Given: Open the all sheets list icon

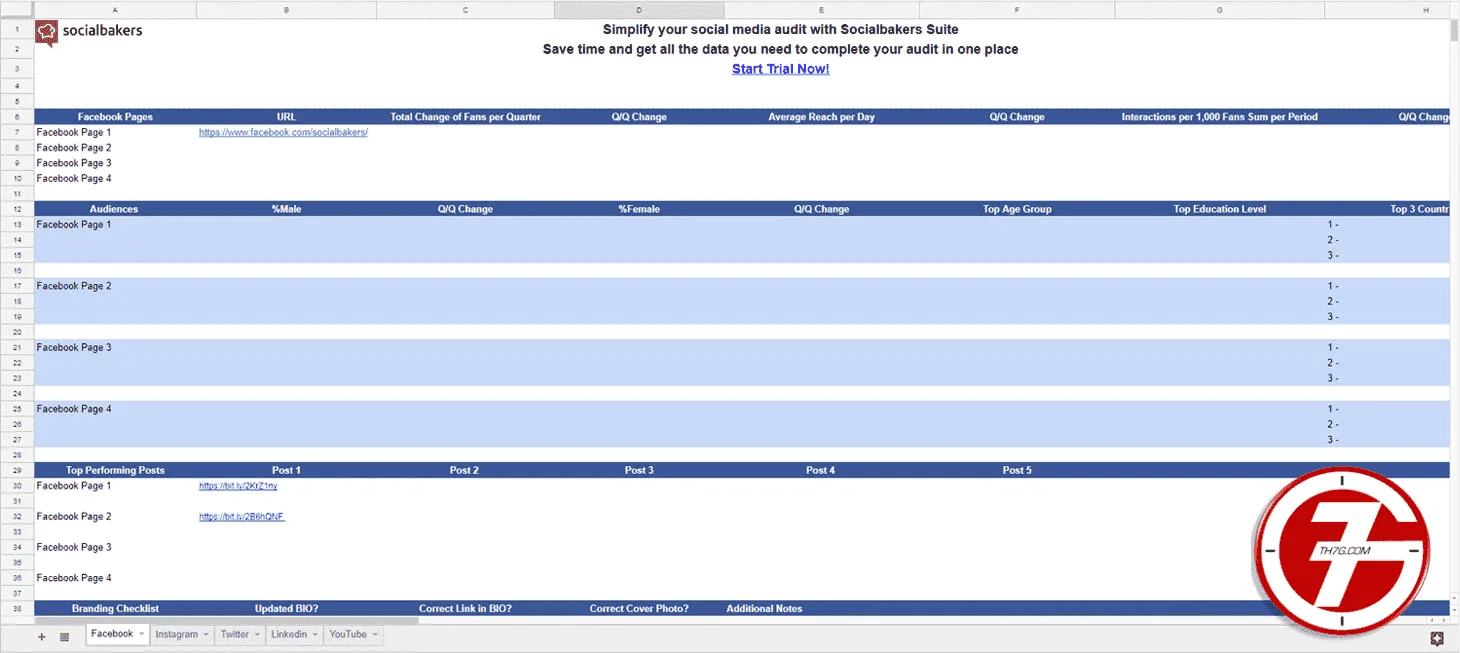Looking at the screenshot, I should click(x=64, y=637).
